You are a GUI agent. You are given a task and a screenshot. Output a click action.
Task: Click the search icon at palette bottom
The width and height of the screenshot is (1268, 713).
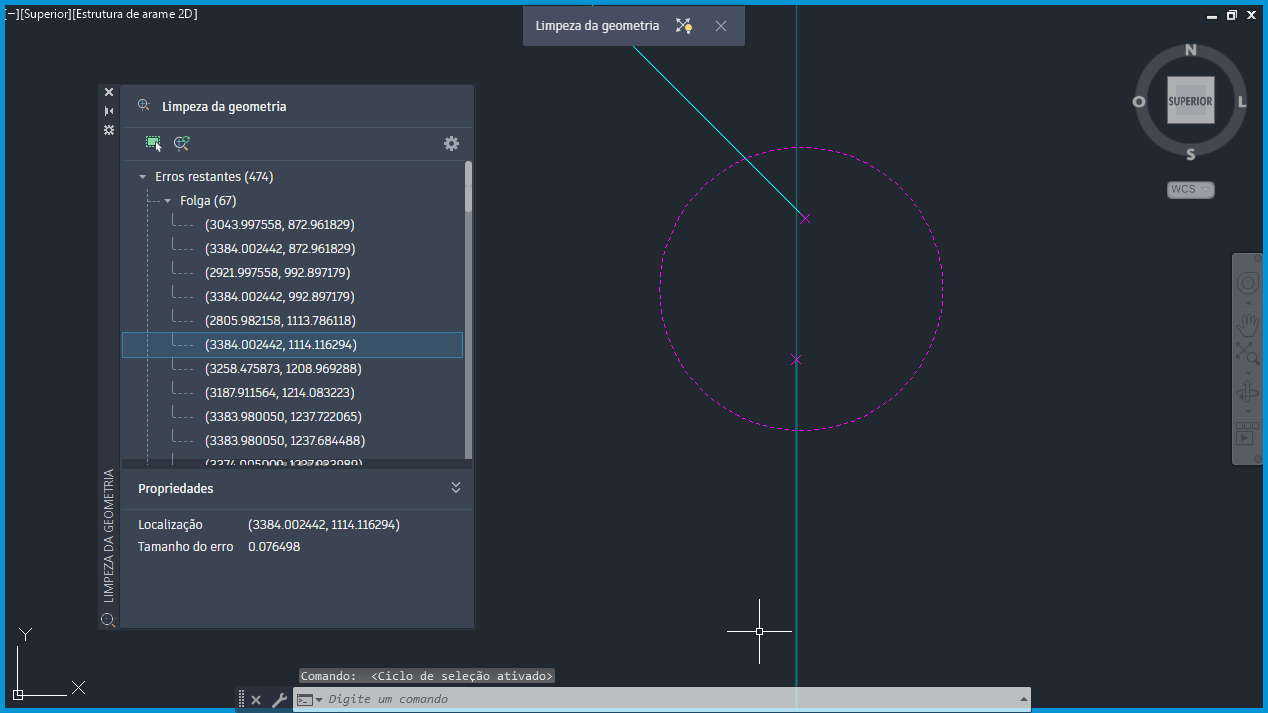click(x=109, y=620)
